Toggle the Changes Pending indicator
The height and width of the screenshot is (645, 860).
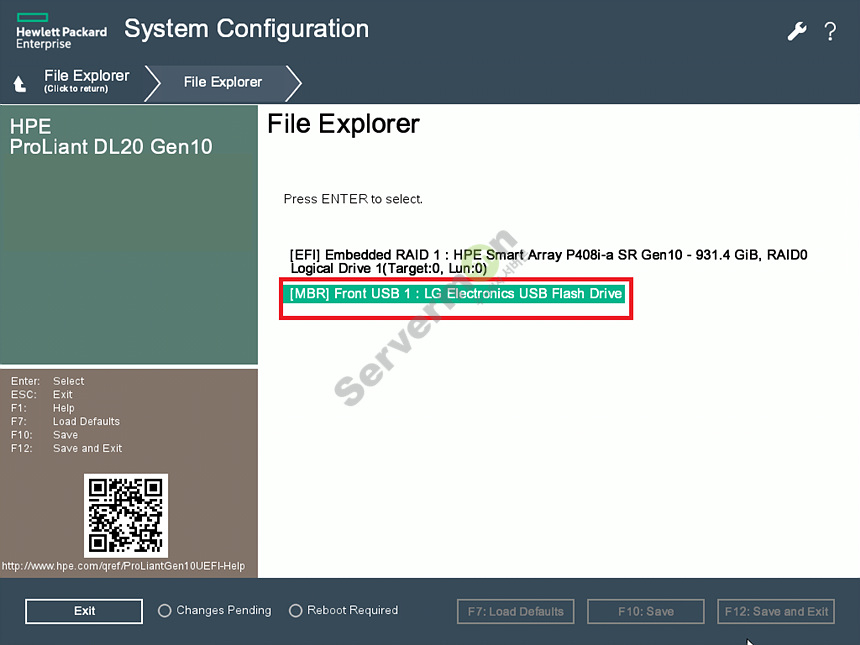[x=214, y=610]
